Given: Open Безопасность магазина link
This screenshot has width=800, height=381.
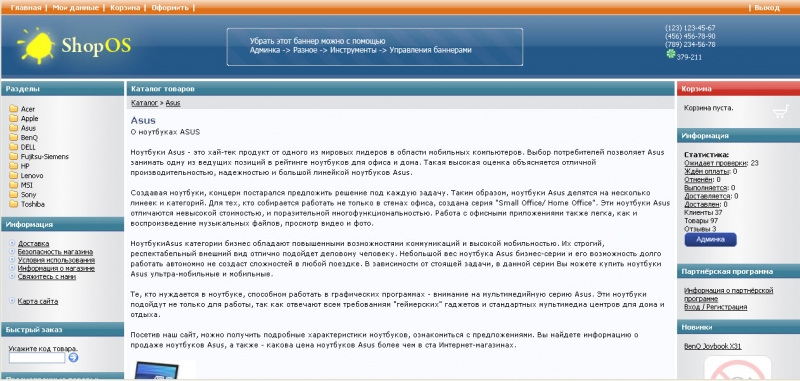Looking at the screenshot, I should 55,252.
